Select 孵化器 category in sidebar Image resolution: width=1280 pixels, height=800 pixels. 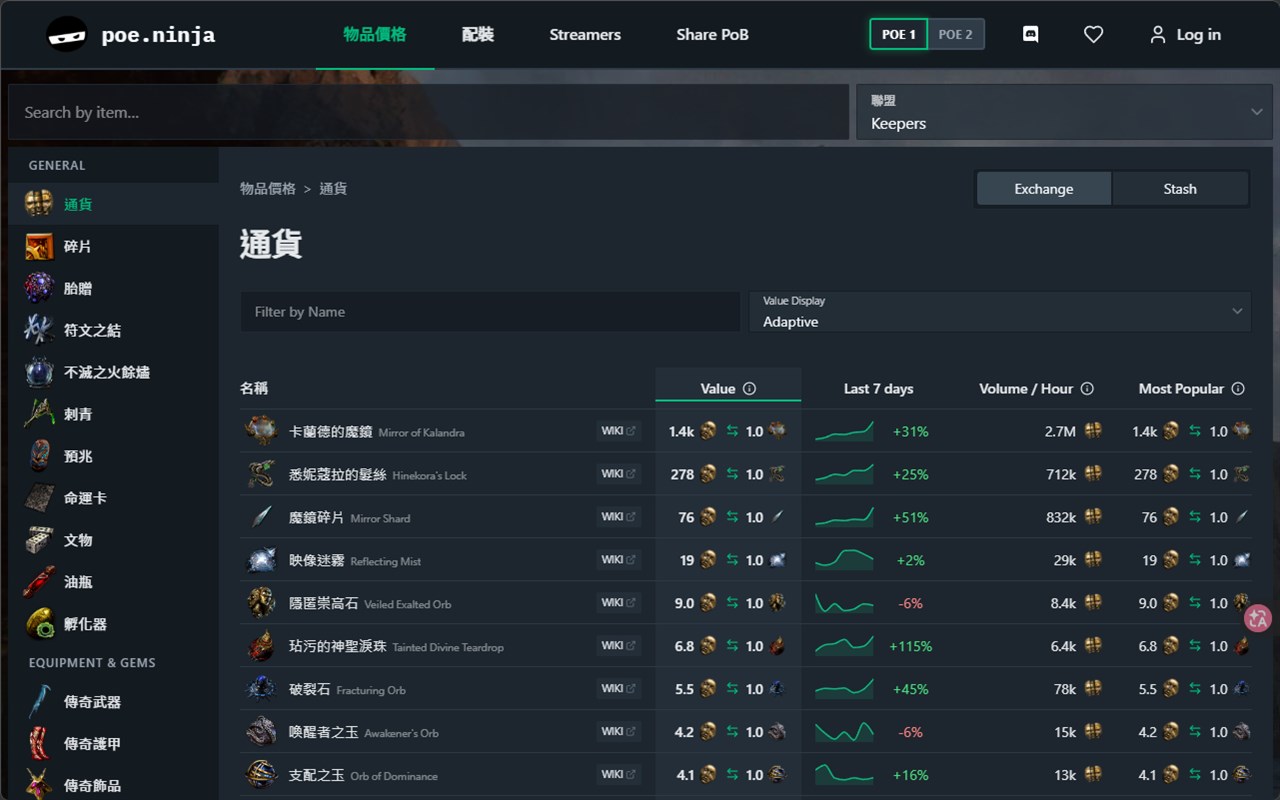(x=113, y=624)
